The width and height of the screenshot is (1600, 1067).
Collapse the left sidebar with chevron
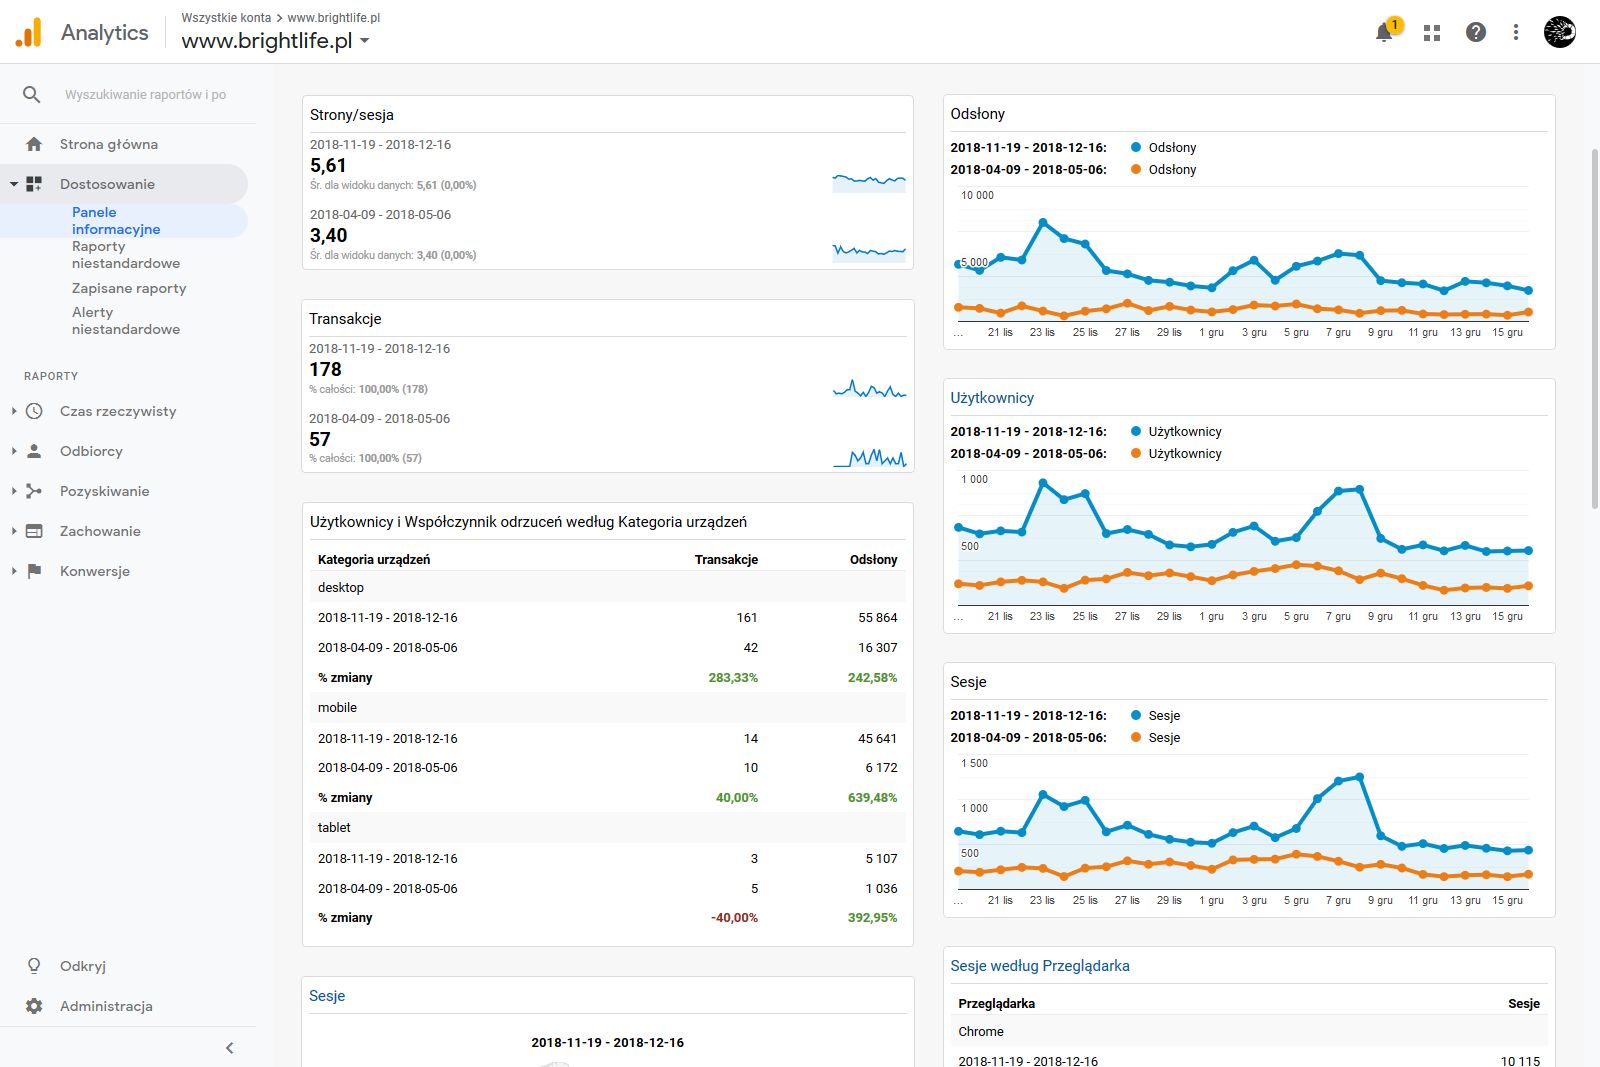pyautogui.click(x=230, y=1048)
